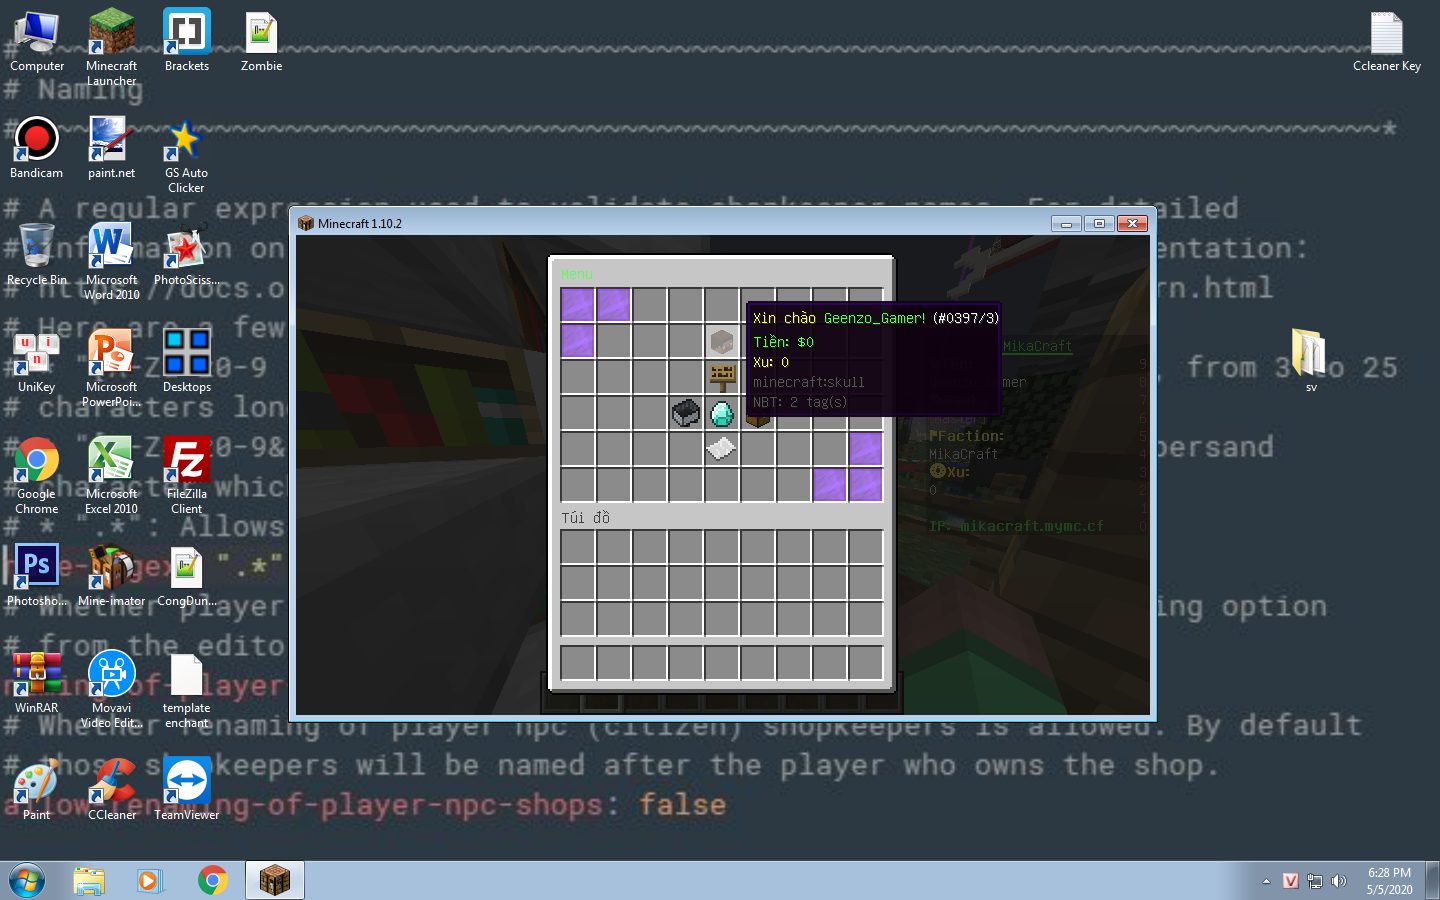Open File Explorer from the taskbar
Viewport: 1440px width, 900px height.
[x=89, y=880]
